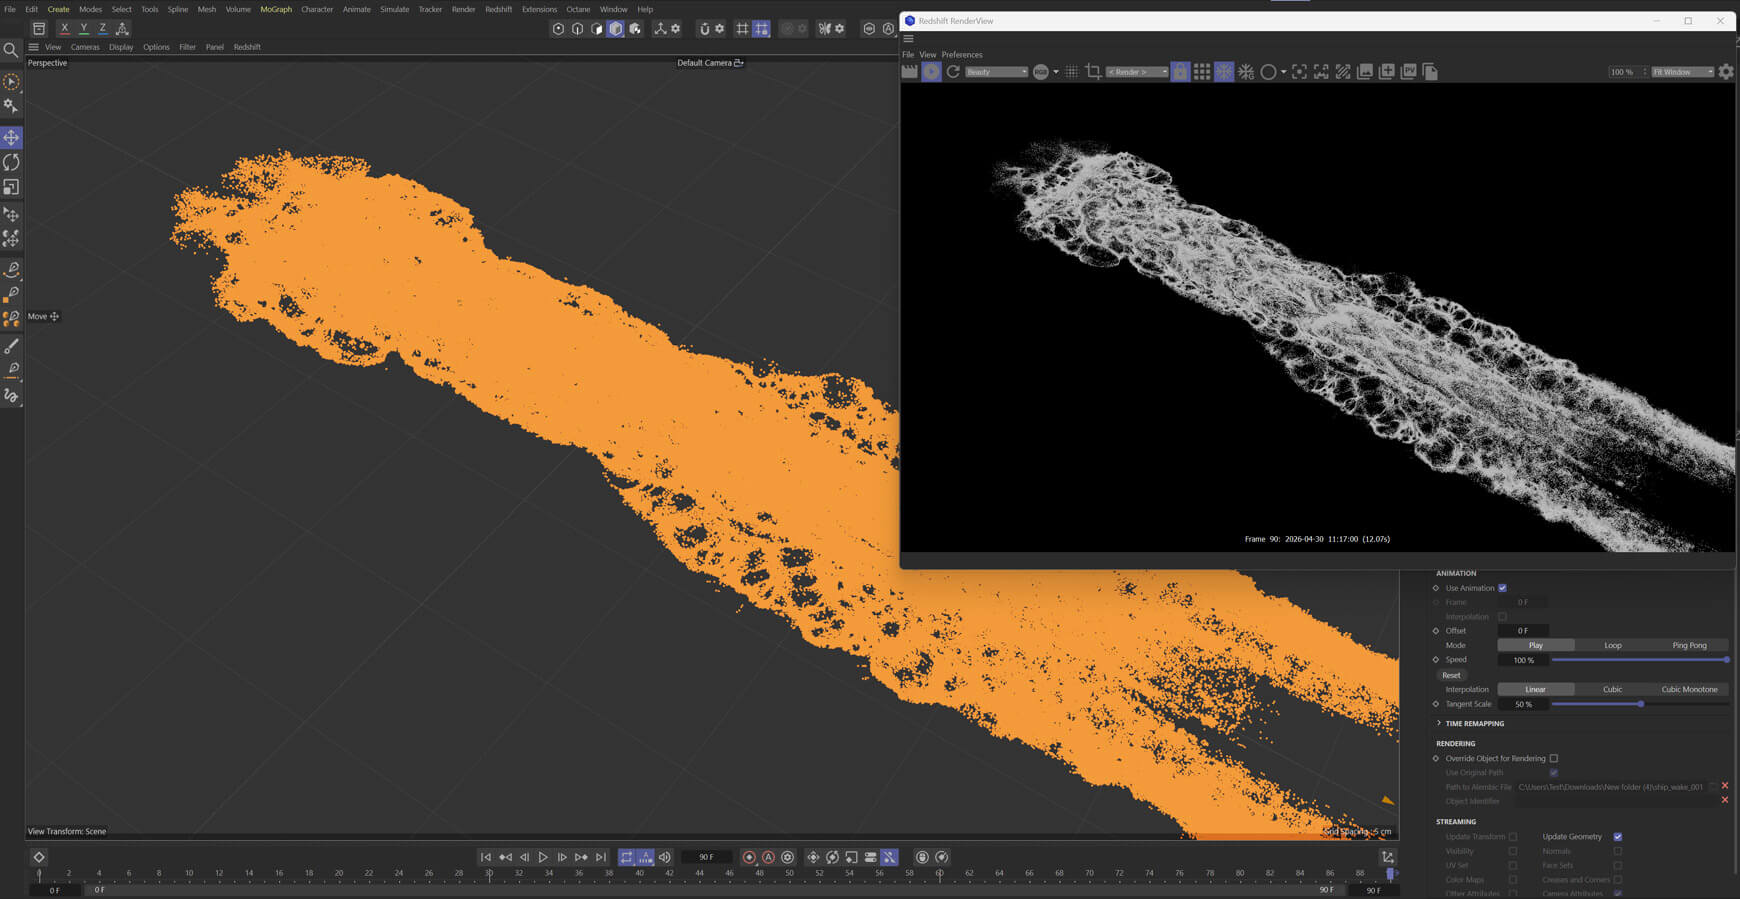1740x899 pixels.
Task: Click the RenderView clapperboard render icon
Action: [909, 72]
